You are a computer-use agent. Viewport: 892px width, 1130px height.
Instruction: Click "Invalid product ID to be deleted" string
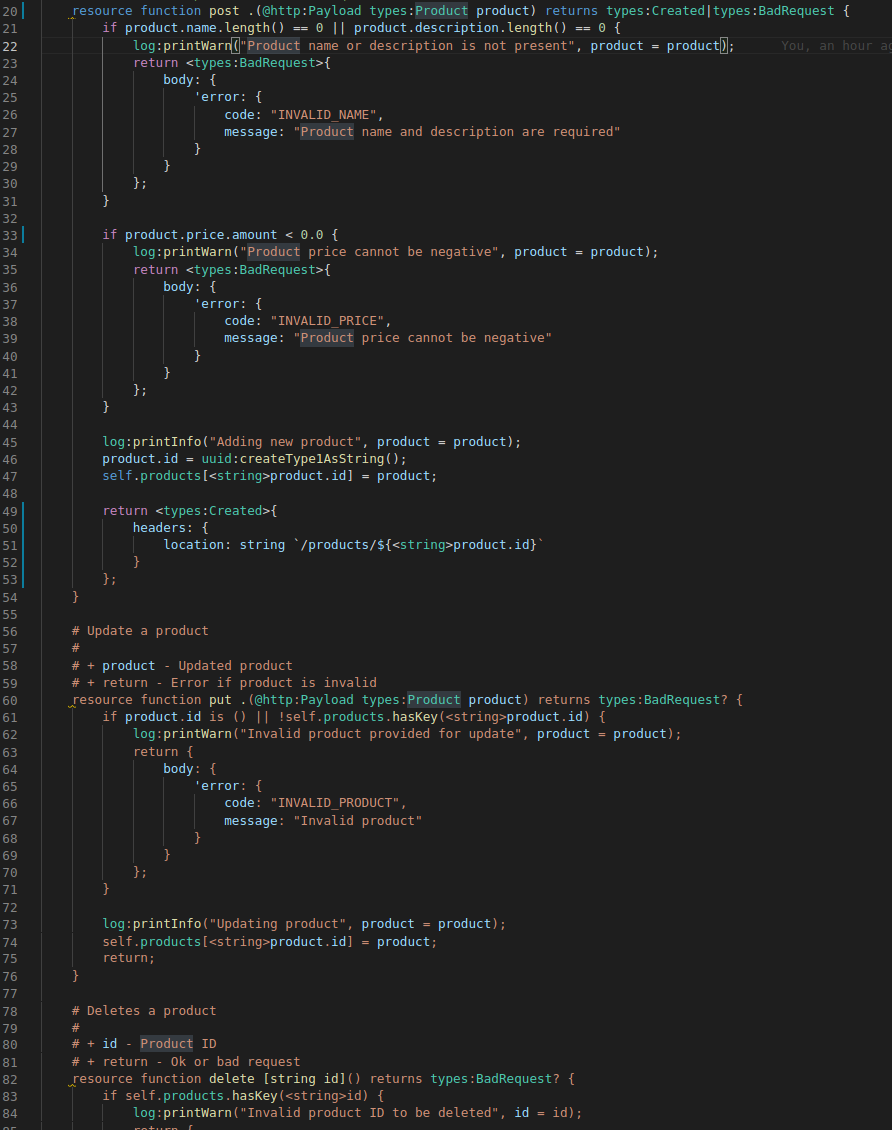(370, 1113)
